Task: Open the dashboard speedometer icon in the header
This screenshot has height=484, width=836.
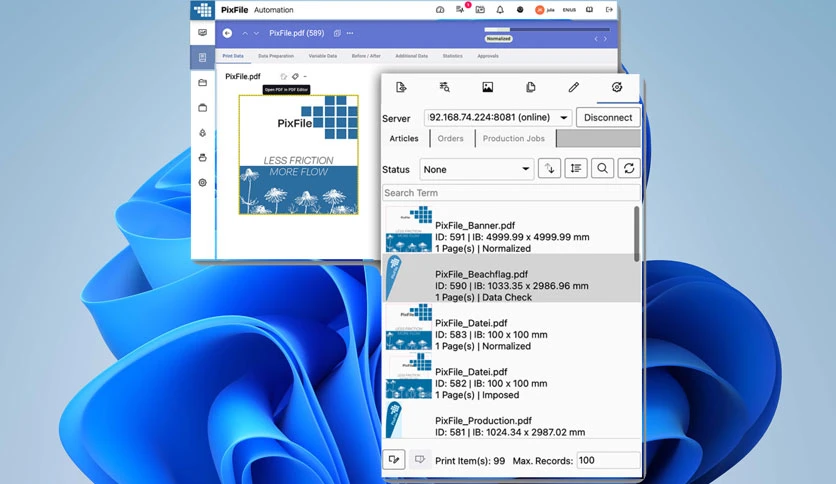Action: pos(440,10)
